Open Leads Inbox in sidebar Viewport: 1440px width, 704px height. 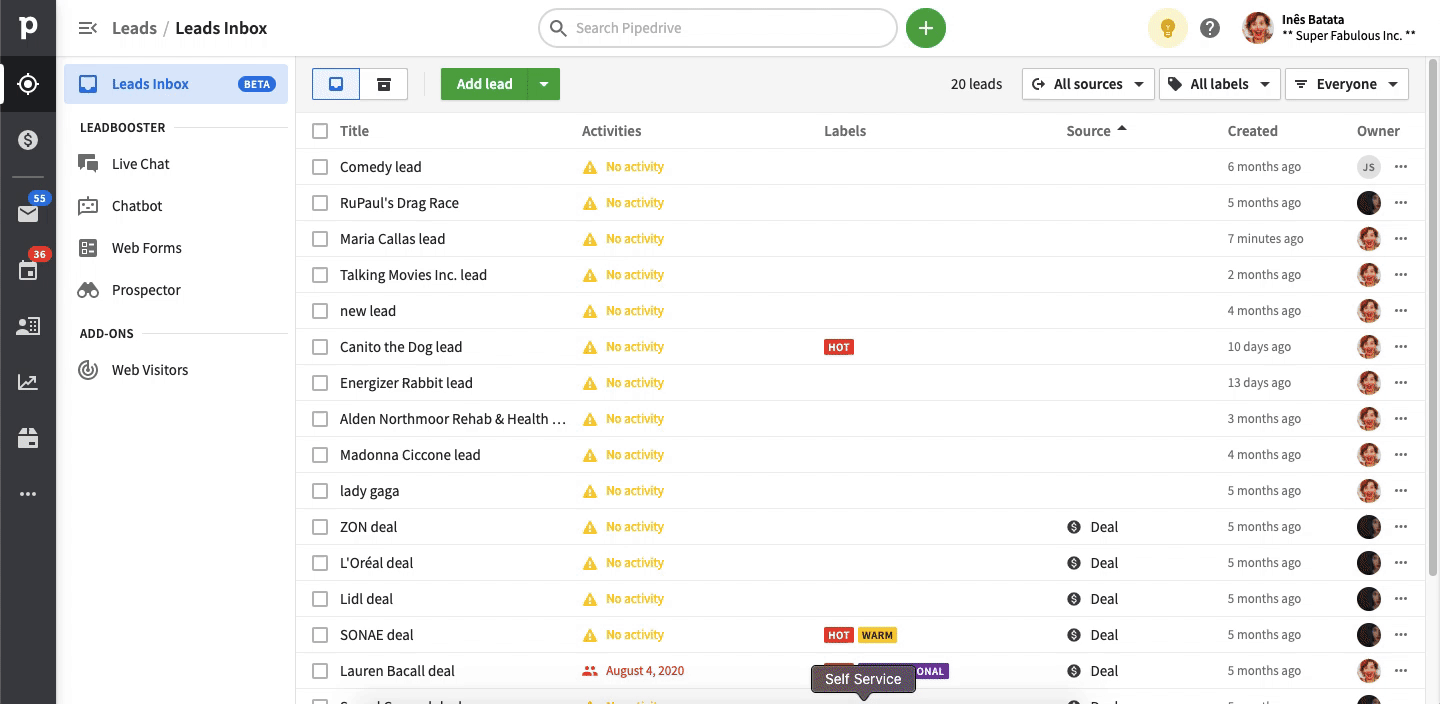click(176, 84)
